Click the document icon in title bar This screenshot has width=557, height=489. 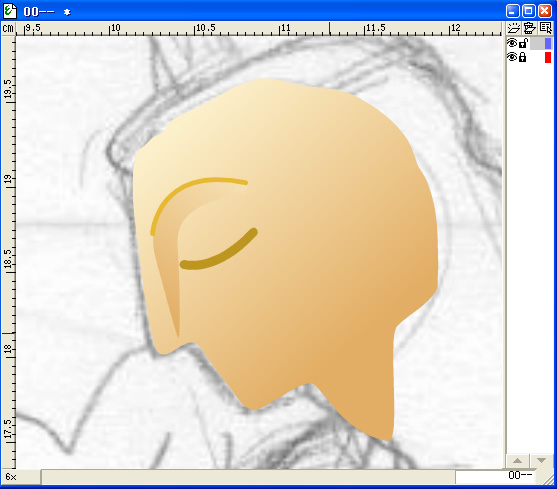point(10,11)
